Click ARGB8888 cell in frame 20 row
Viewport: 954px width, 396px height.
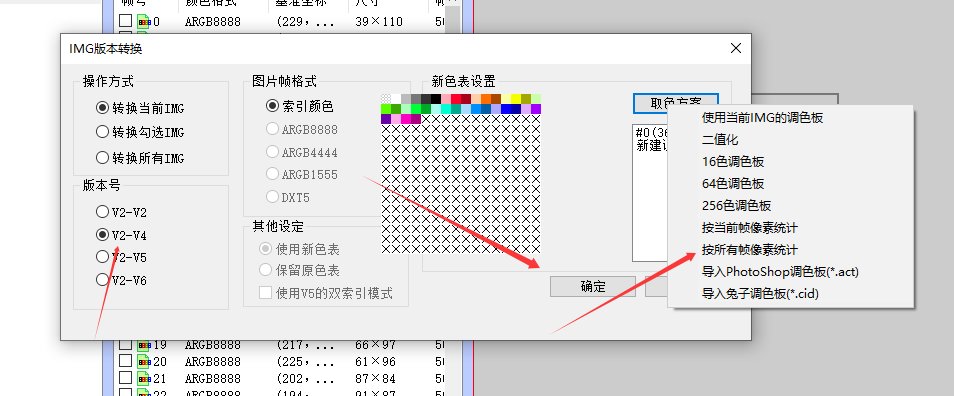pos(212,361)
